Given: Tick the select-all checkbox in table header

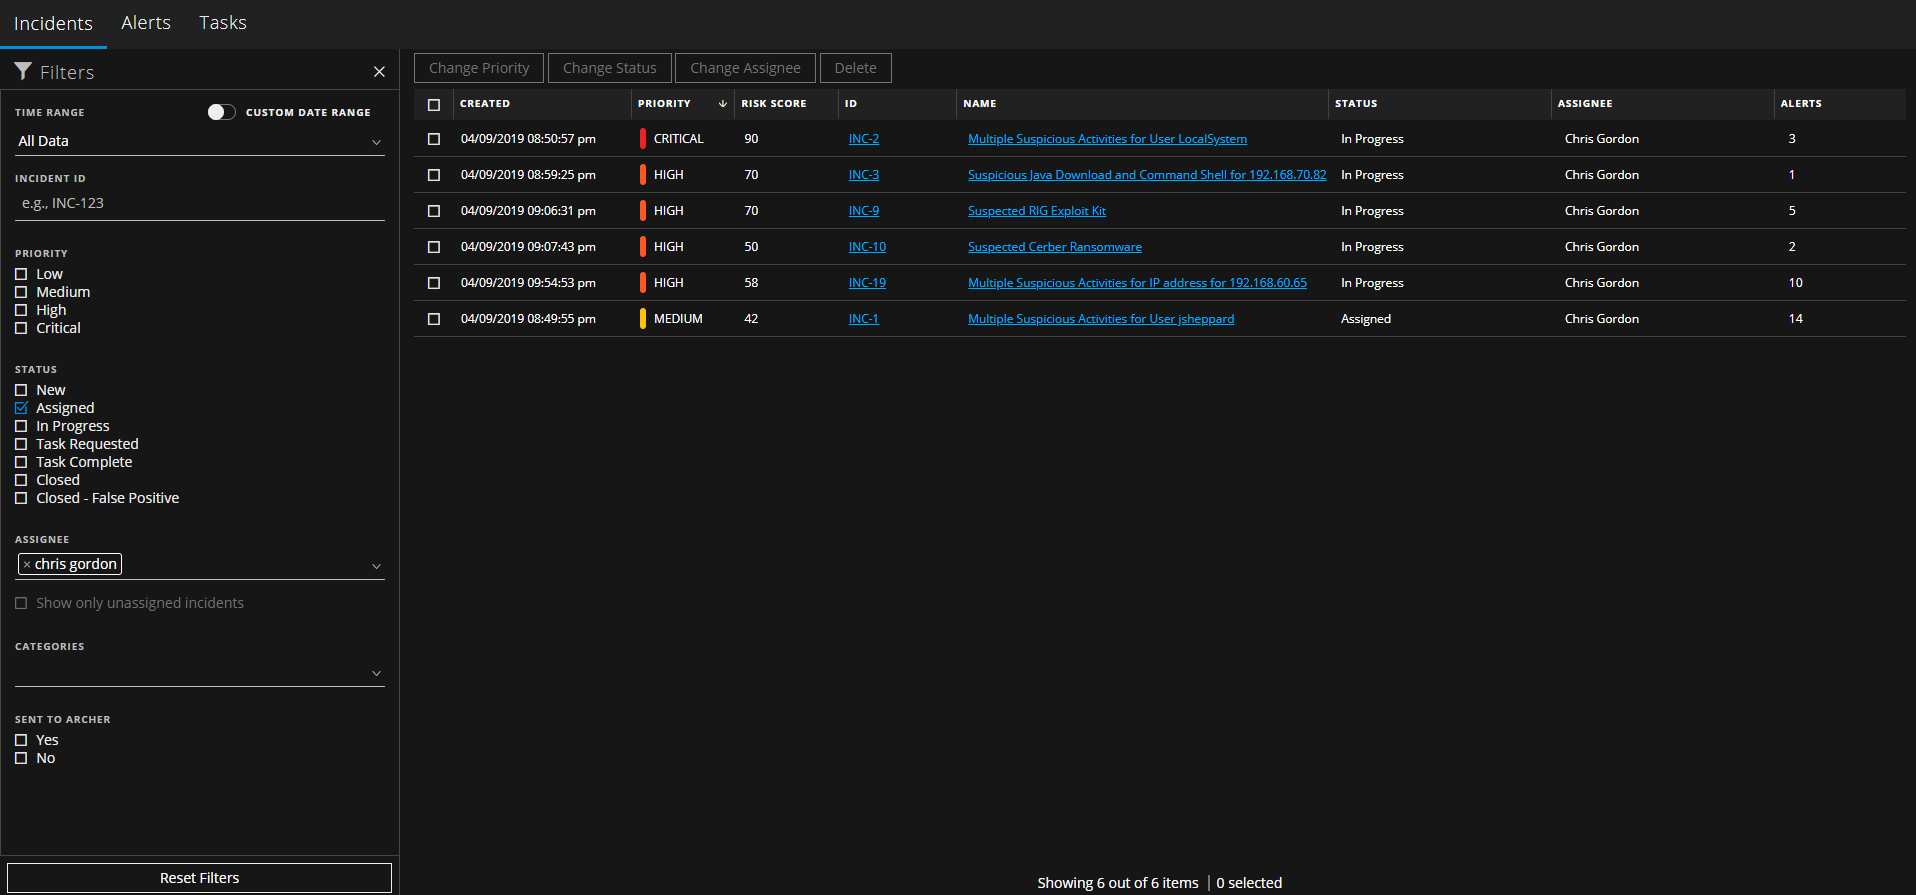Looking at the screenshot, I should 434,105.
